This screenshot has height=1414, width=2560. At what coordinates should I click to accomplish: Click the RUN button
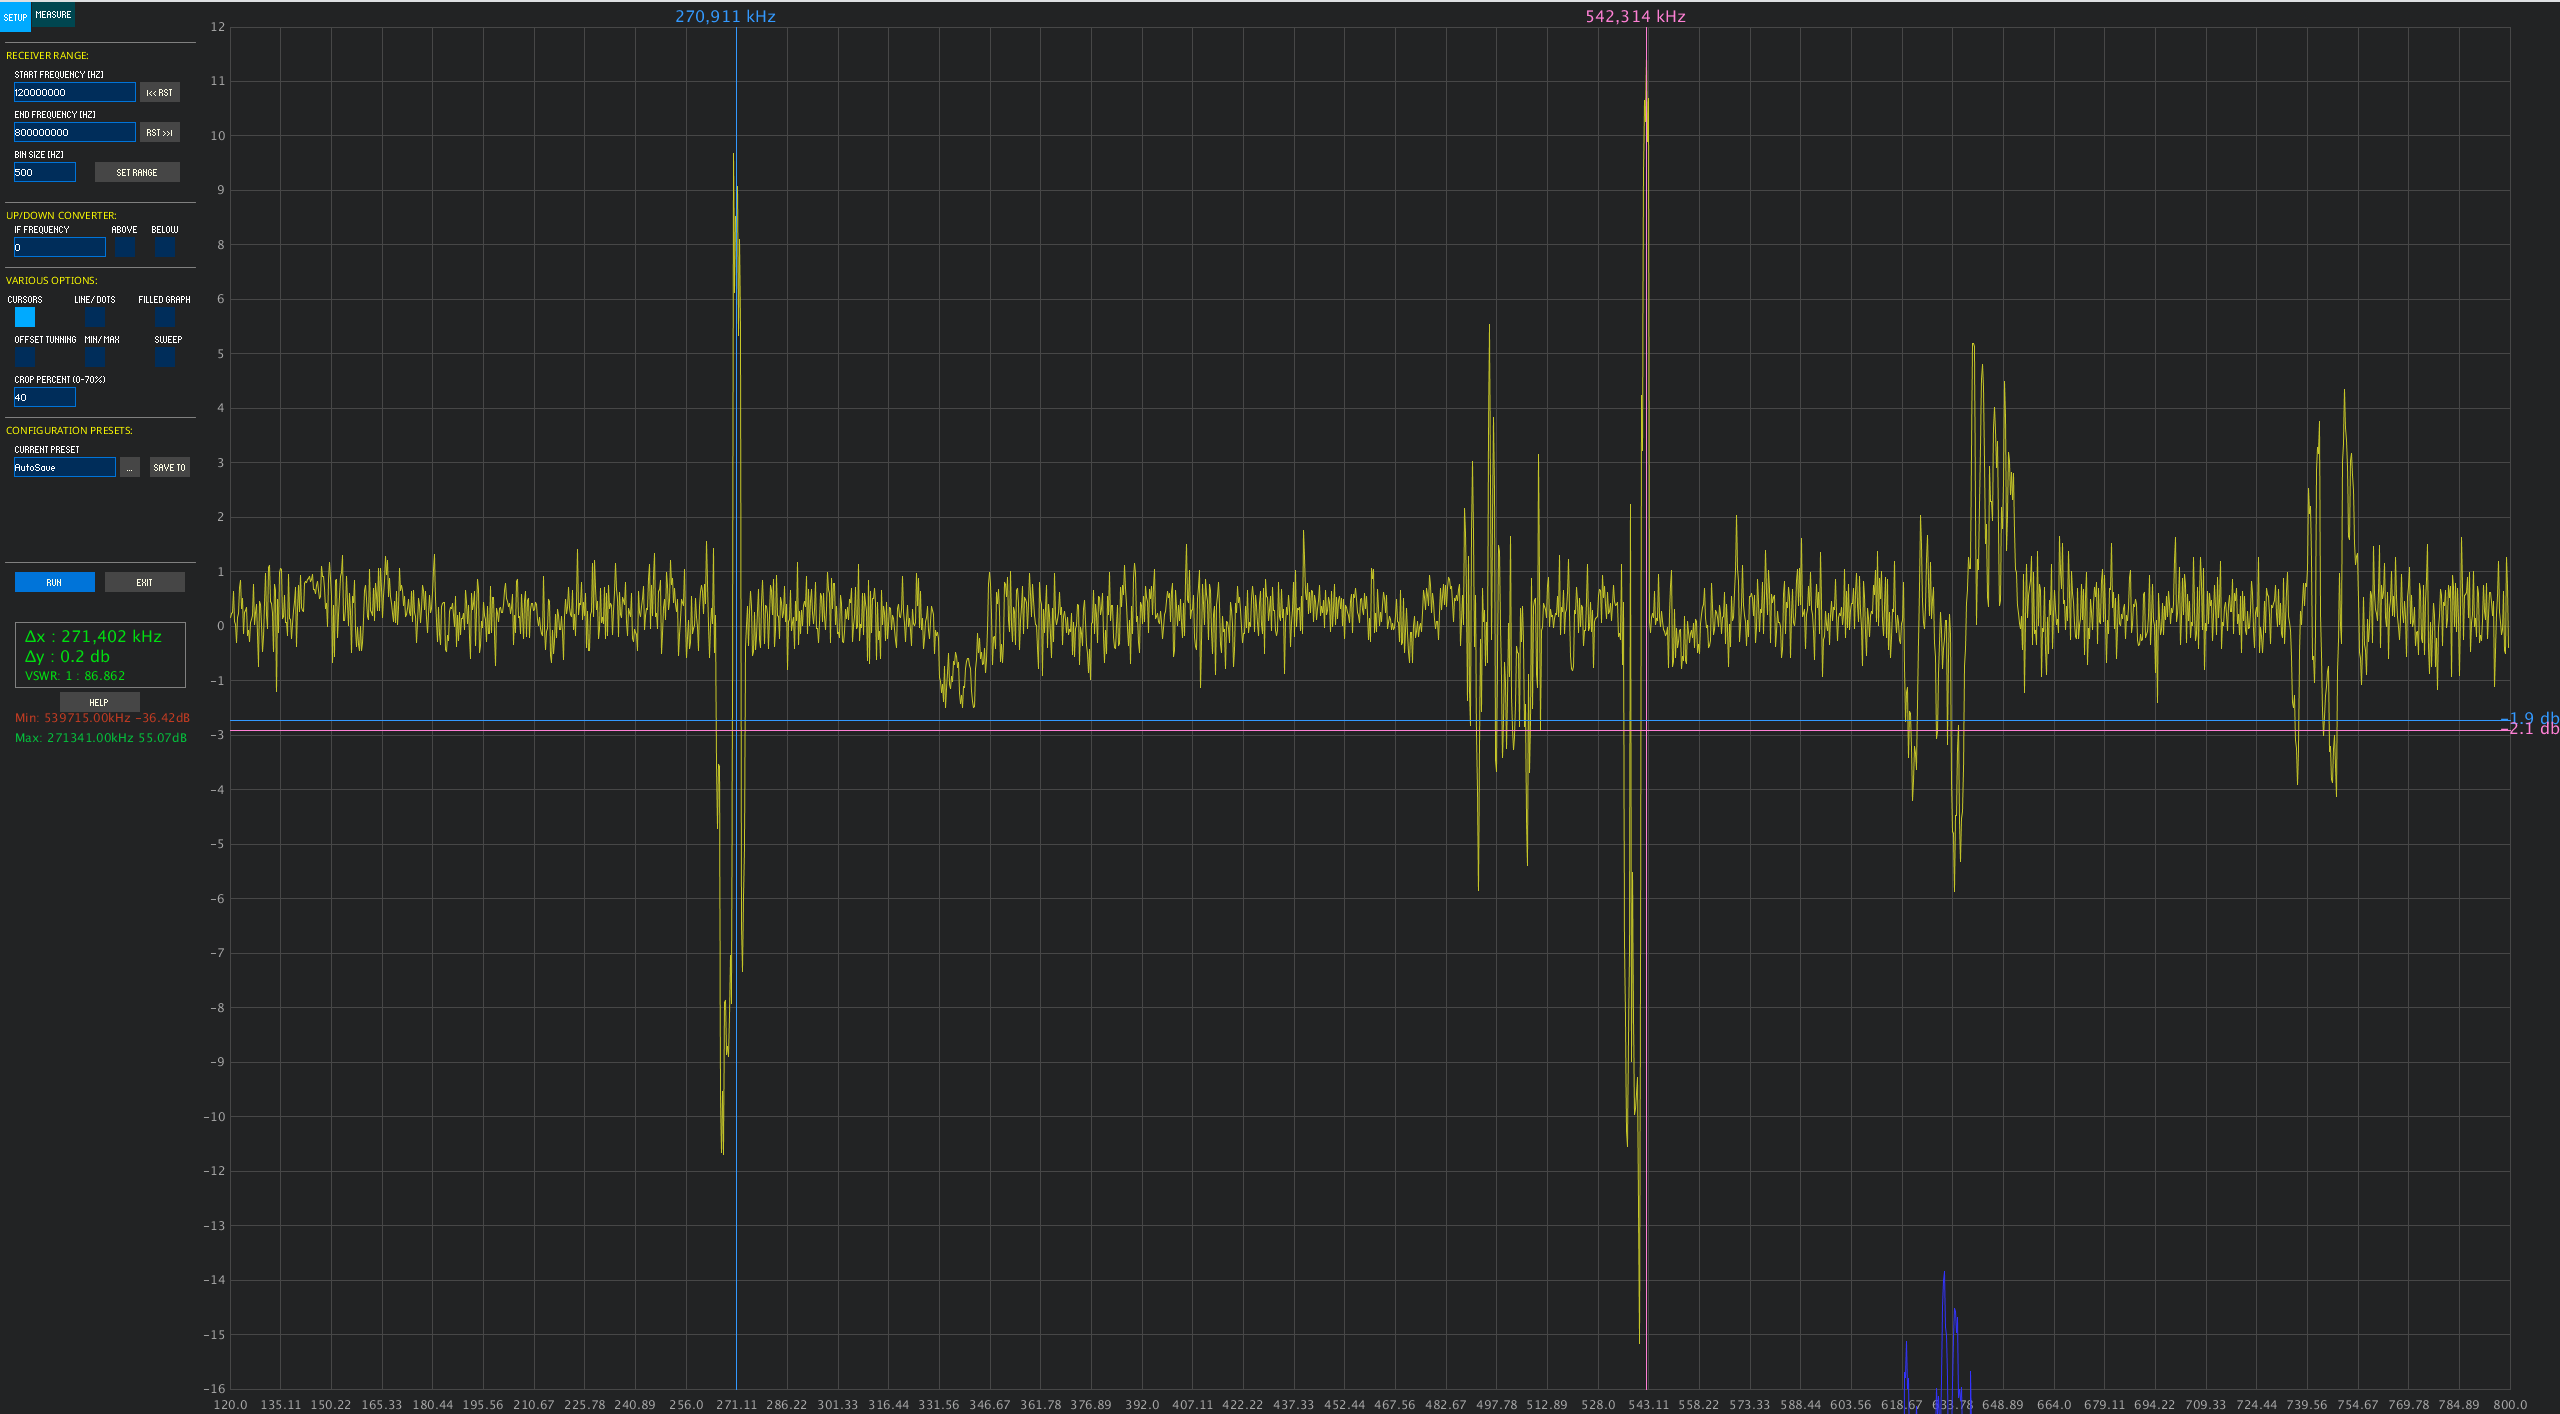tap(54, 581)
